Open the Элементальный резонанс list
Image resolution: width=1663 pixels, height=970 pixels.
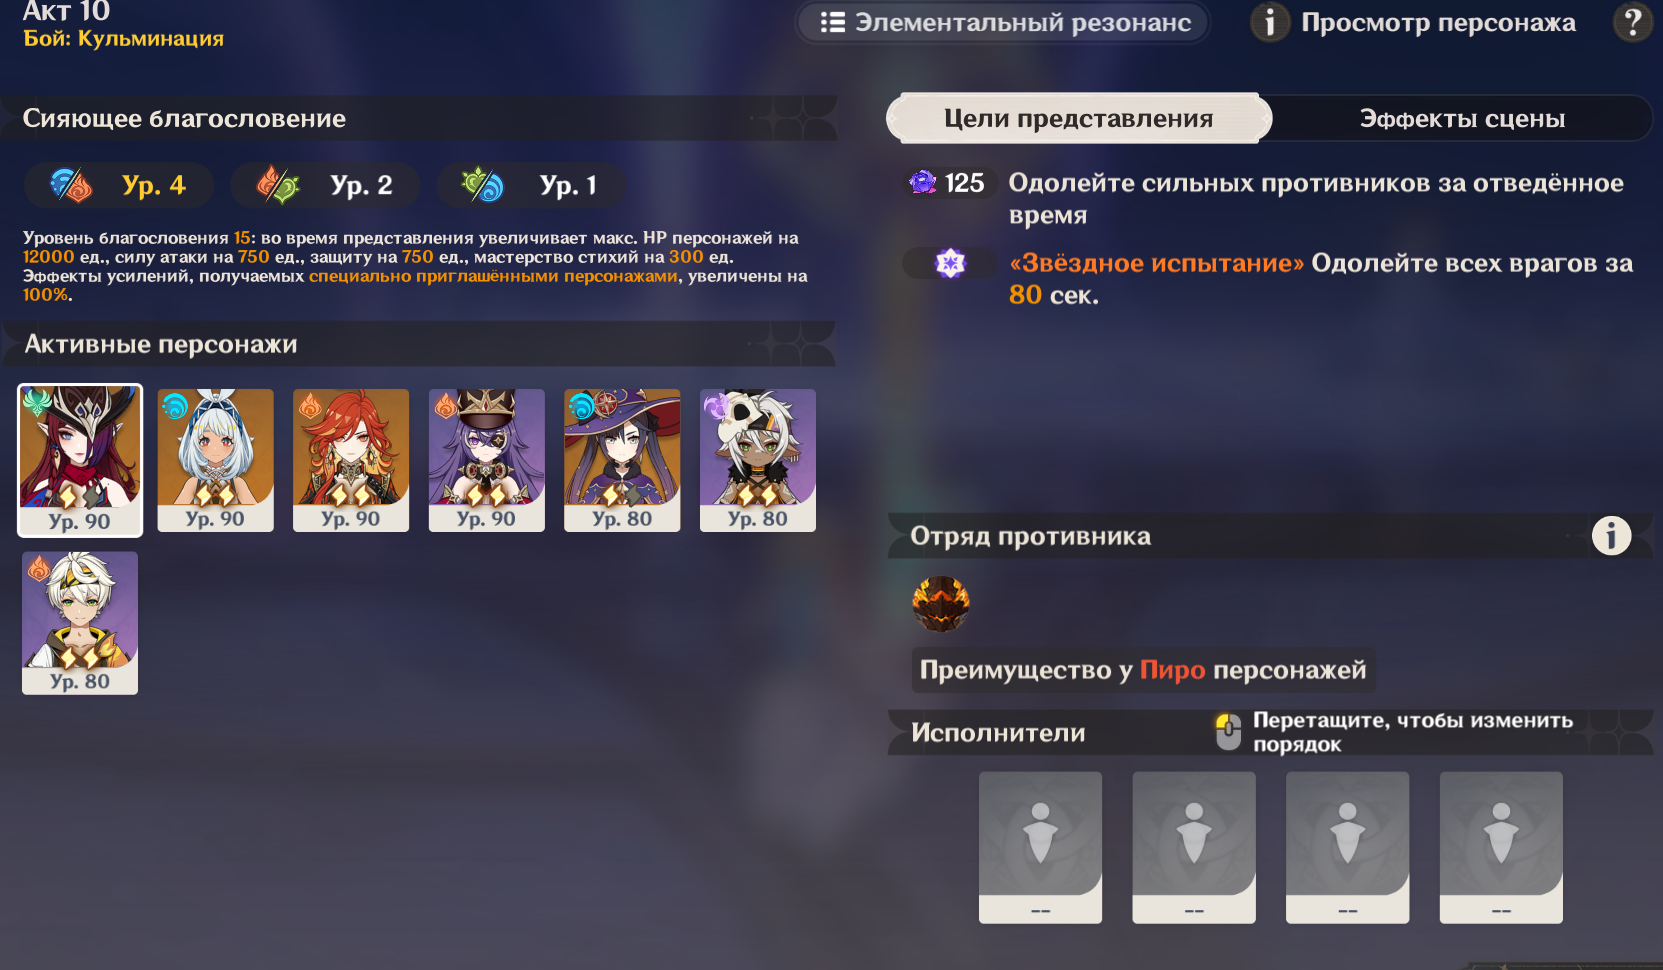(x=1004, y=22)
